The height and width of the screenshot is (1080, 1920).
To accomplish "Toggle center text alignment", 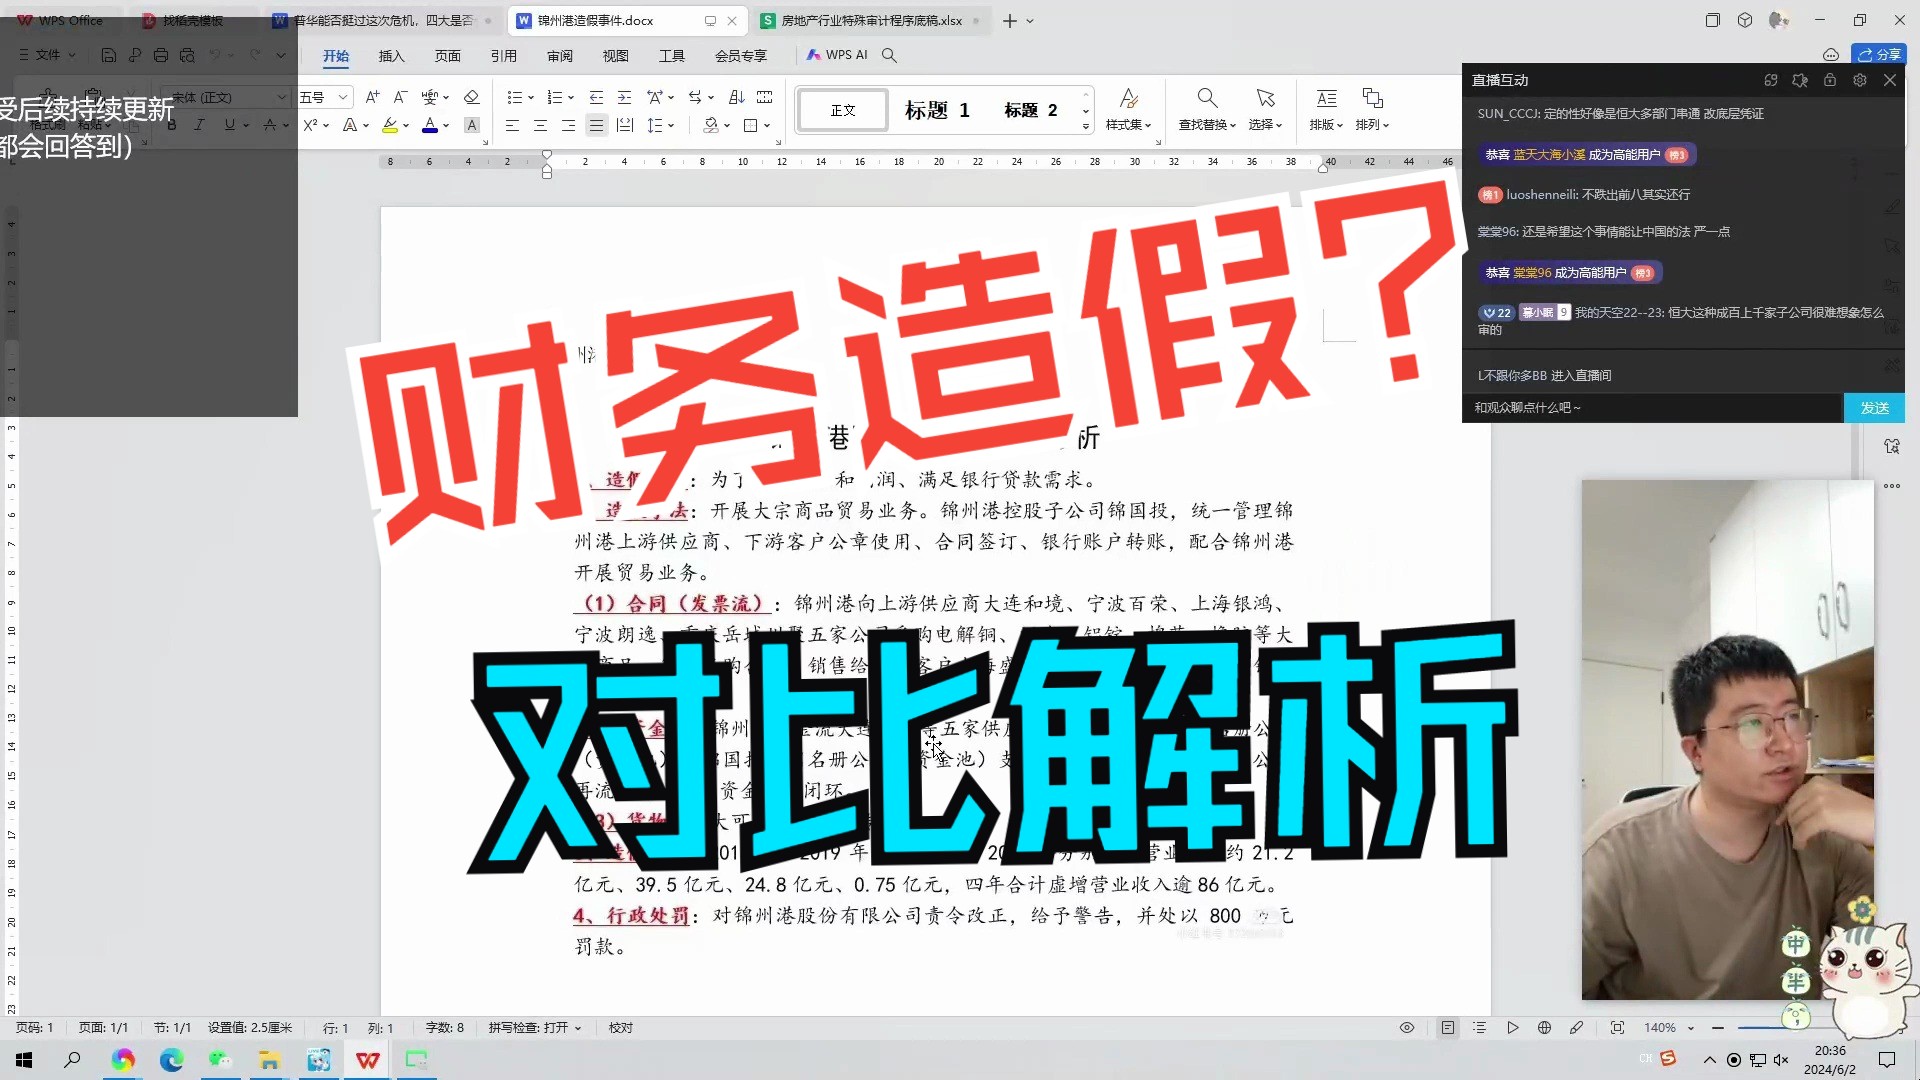I will [540, 125].
